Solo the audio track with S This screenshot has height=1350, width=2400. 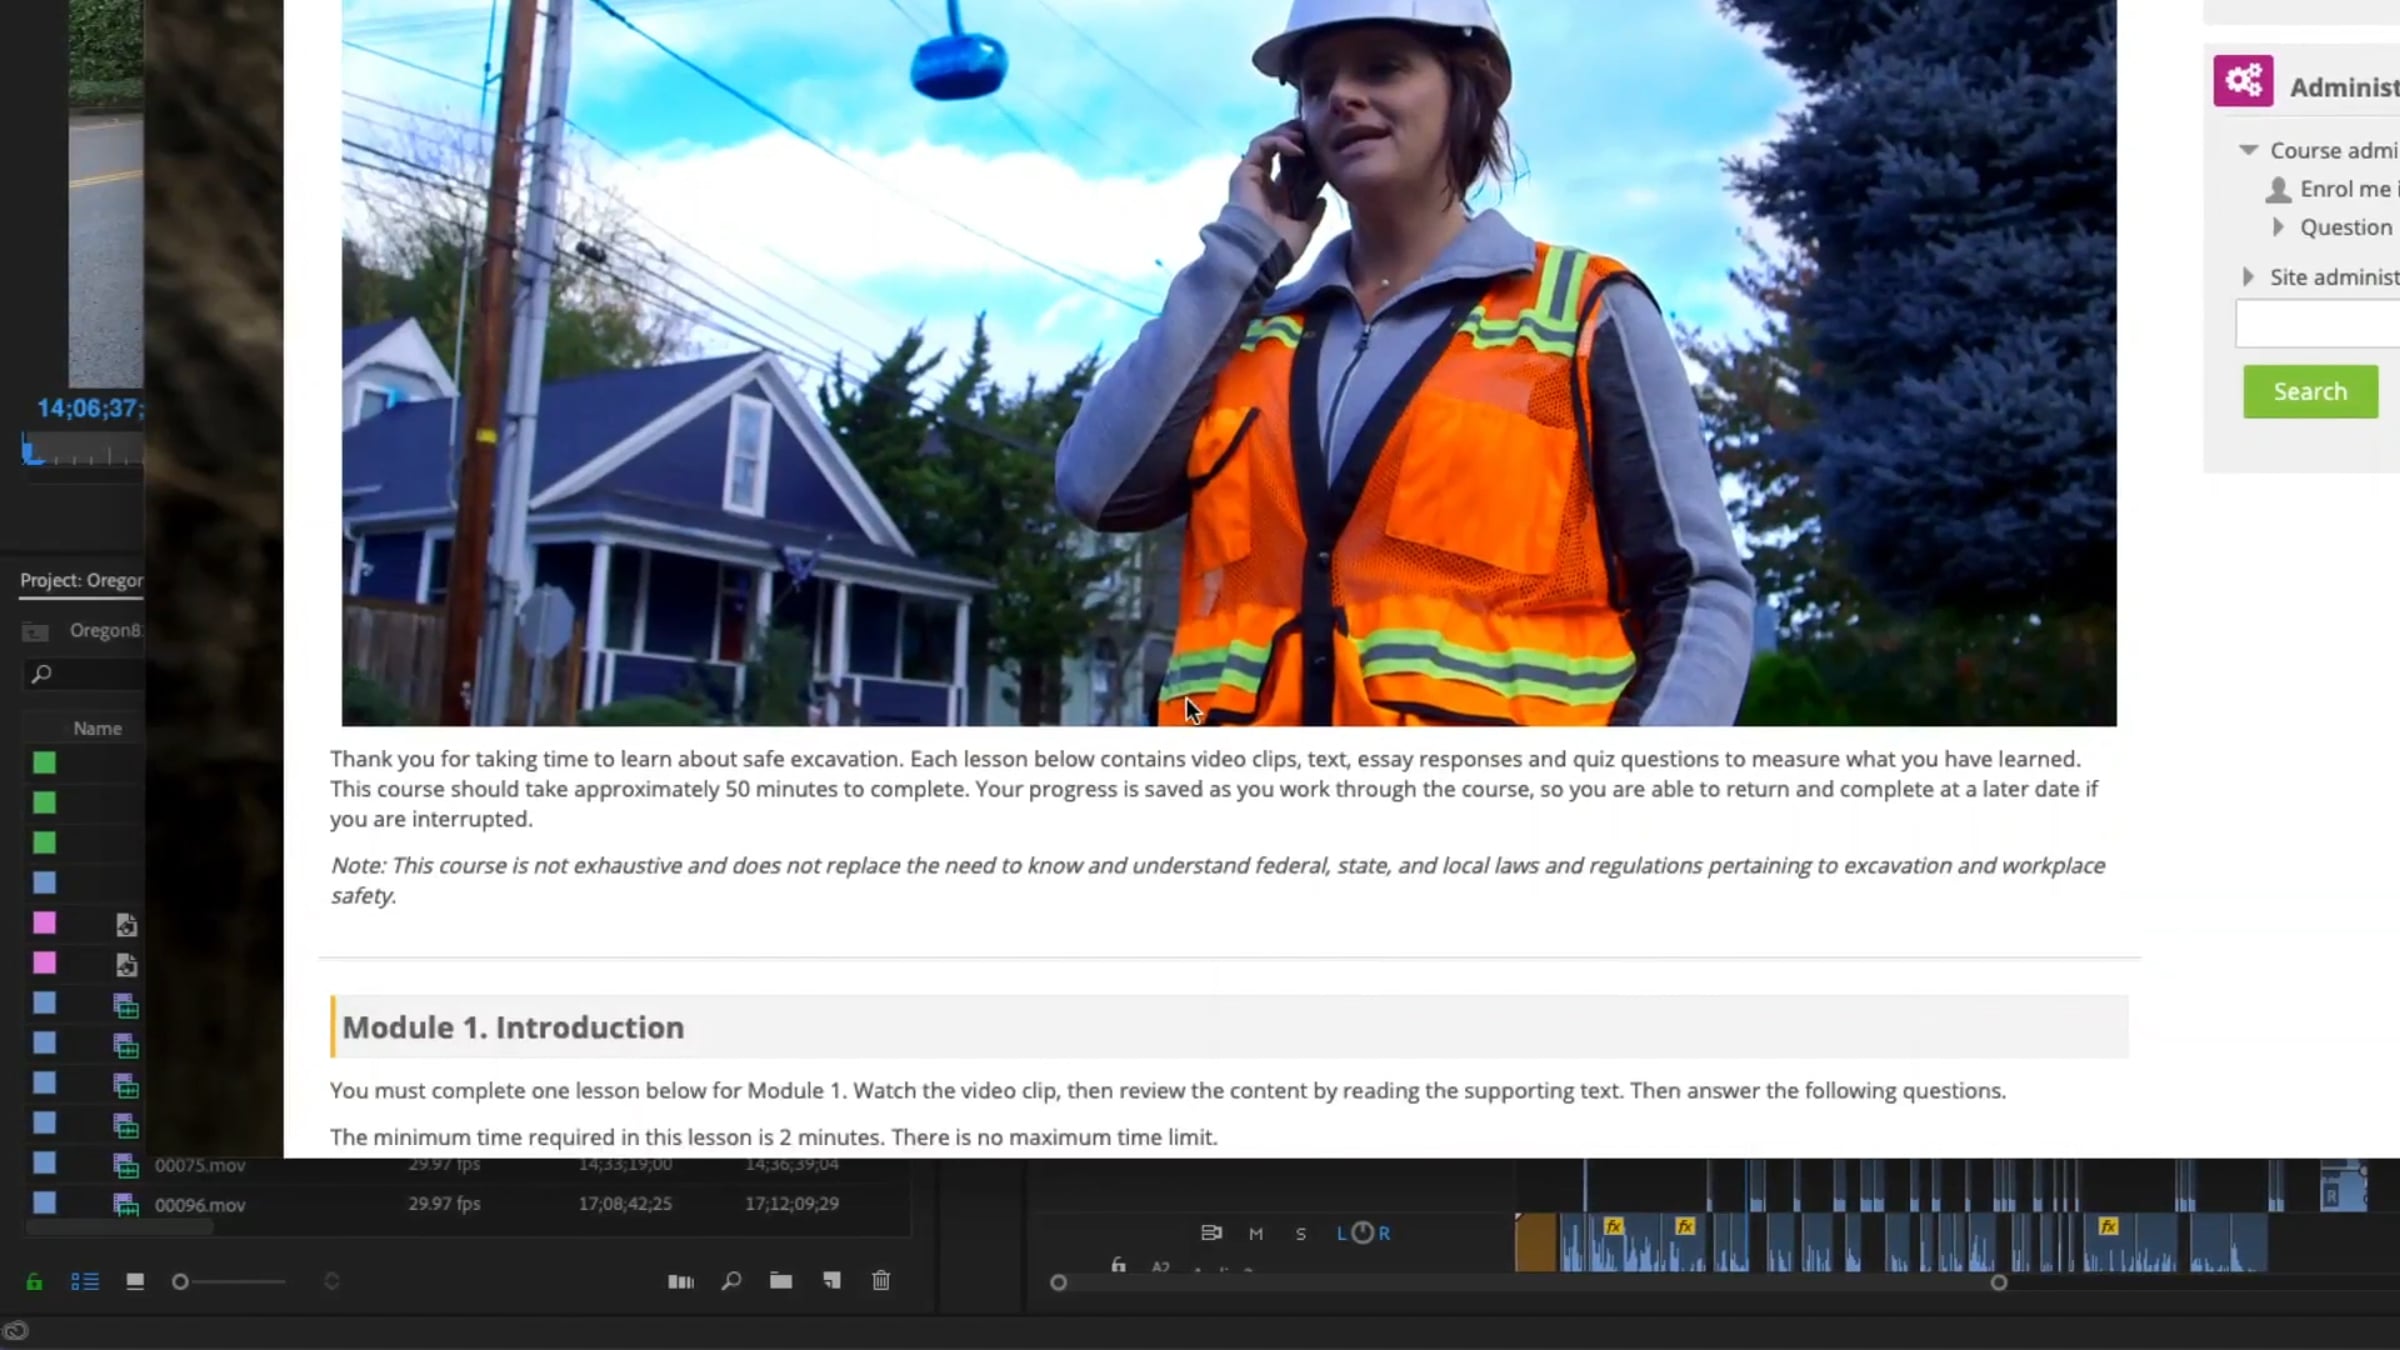coord(1301,1234)
